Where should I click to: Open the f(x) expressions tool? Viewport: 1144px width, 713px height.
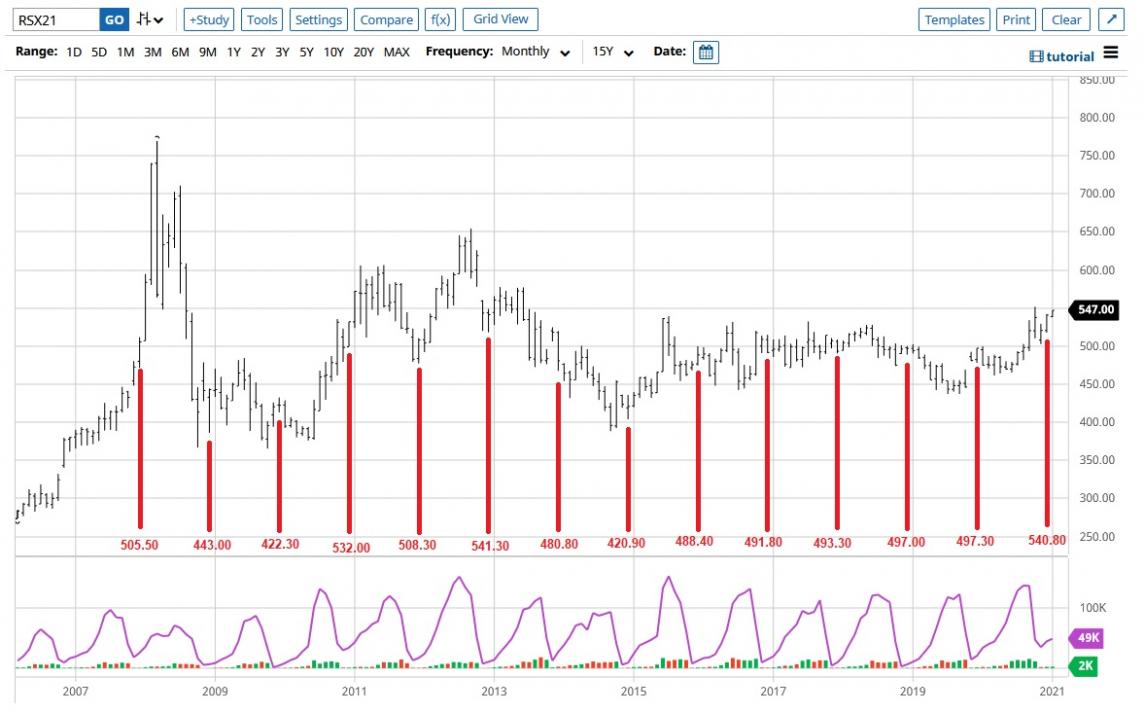coord(439,20)
